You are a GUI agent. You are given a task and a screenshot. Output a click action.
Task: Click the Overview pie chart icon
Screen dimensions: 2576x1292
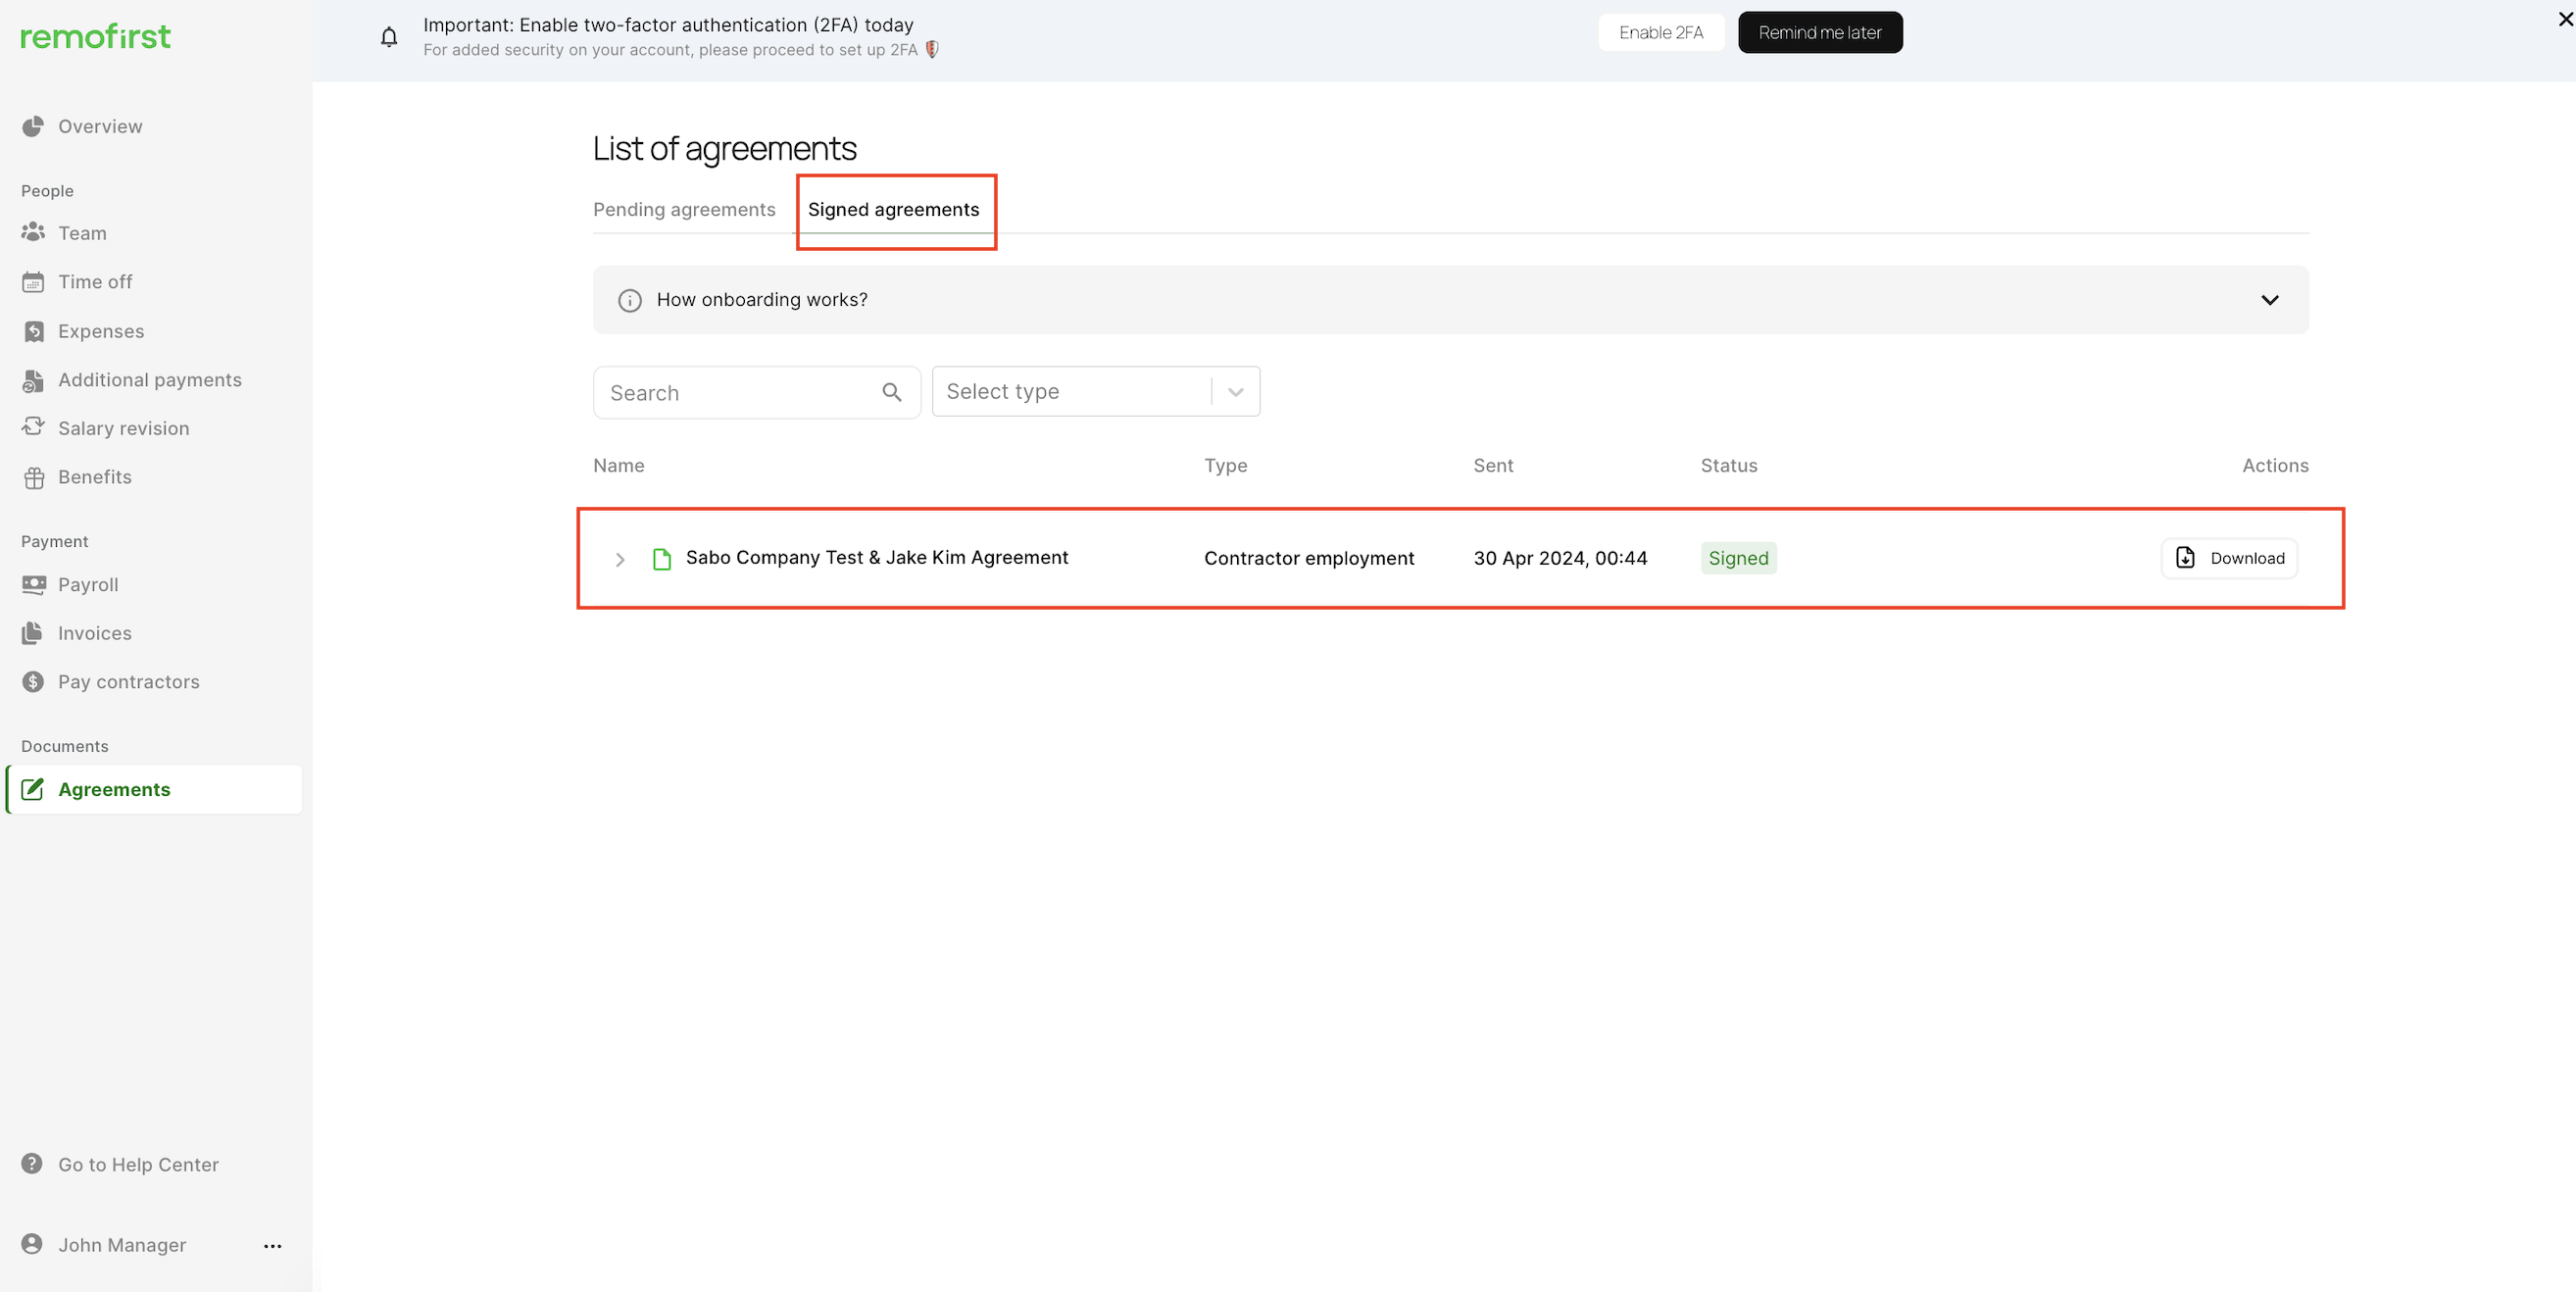[x=33, y=126]
